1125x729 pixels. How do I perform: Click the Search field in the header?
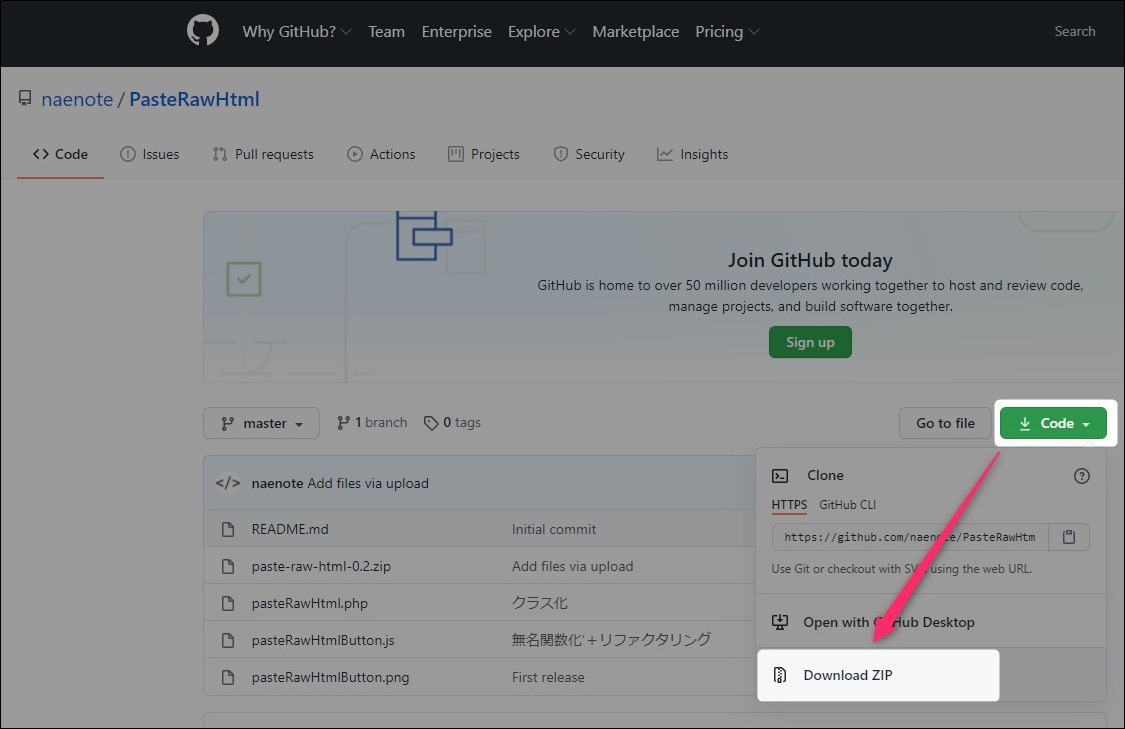[1075, 31]
